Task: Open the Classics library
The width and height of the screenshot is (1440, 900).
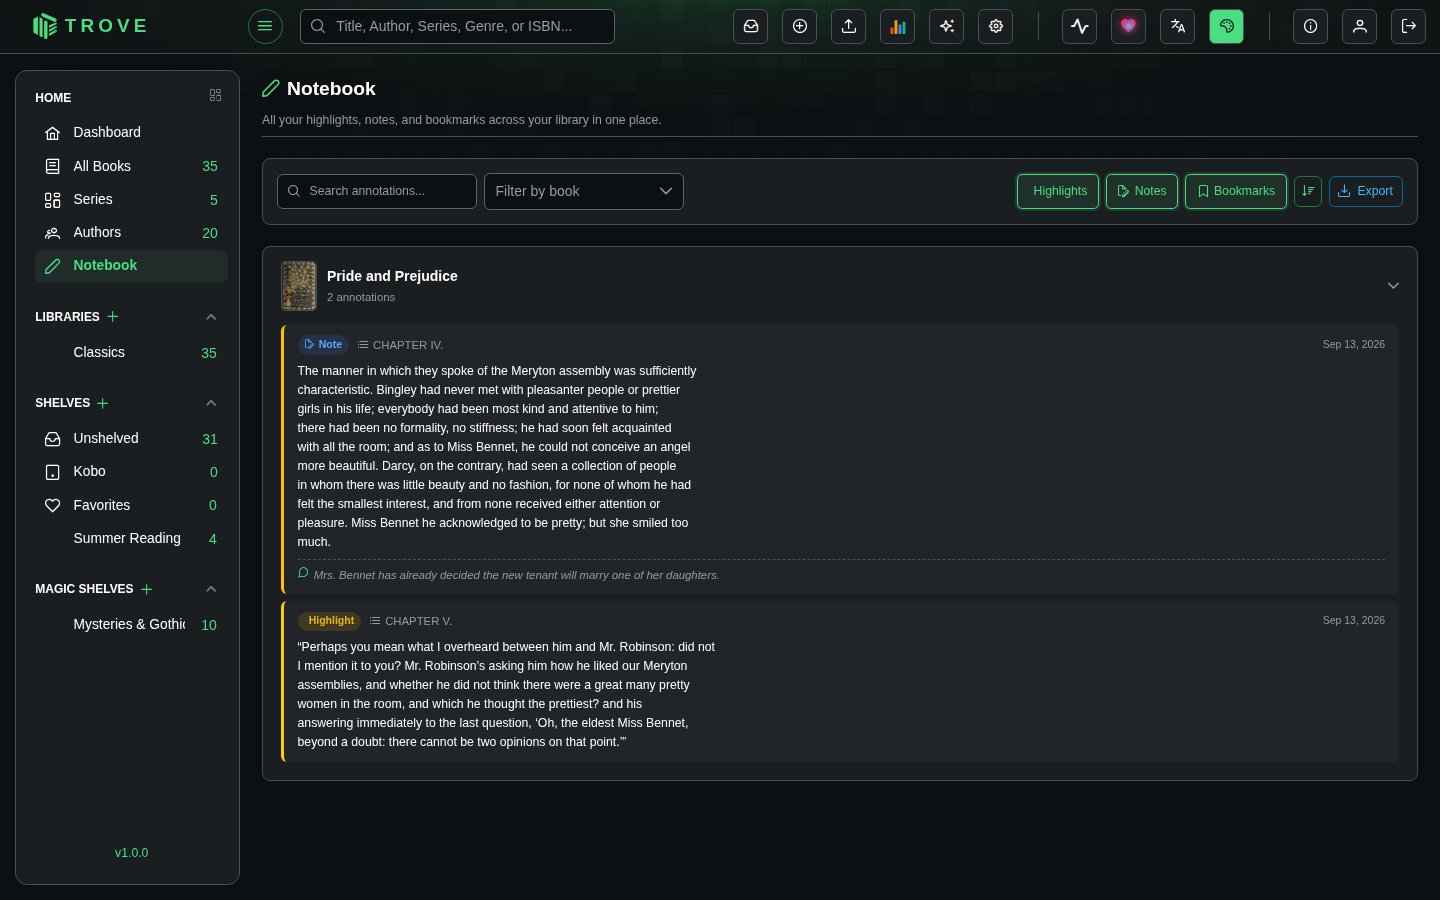Action: 131,352
